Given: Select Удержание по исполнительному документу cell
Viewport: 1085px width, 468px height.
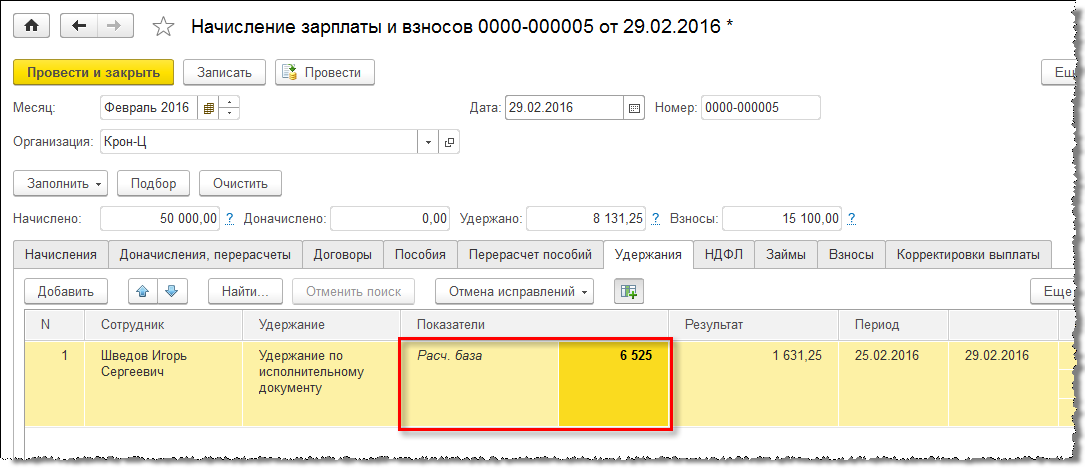Looking at the screenshot, I should [321, 384].
